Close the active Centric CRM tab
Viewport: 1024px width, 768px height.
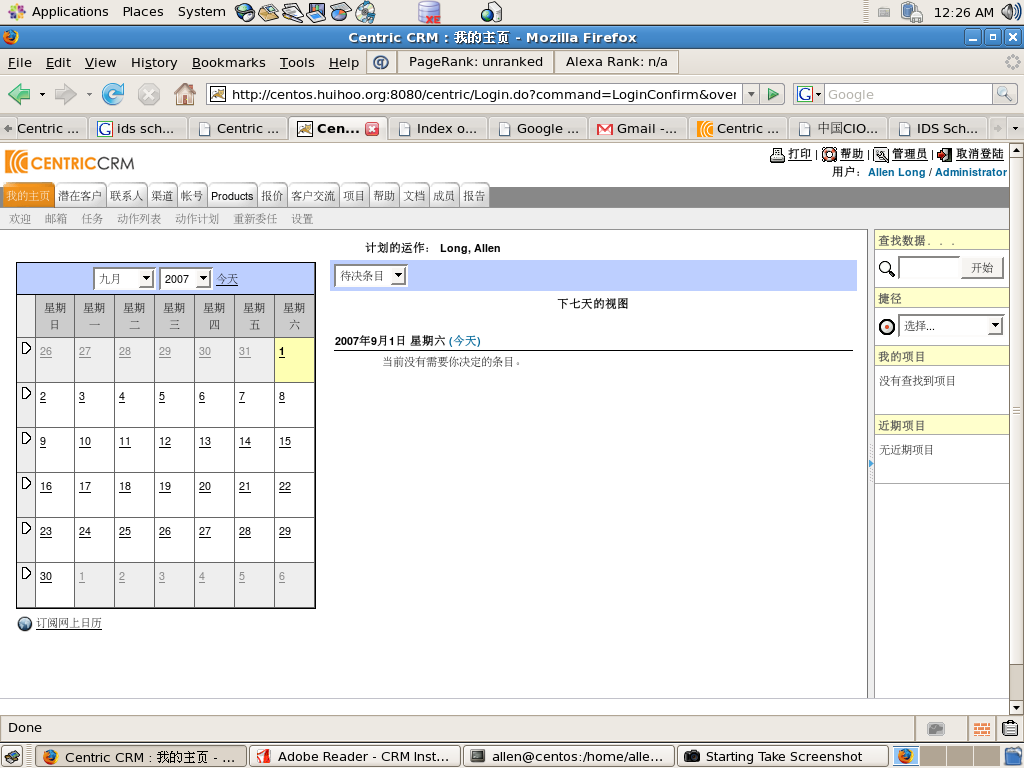pyautogui.click(x=372, y=129)
